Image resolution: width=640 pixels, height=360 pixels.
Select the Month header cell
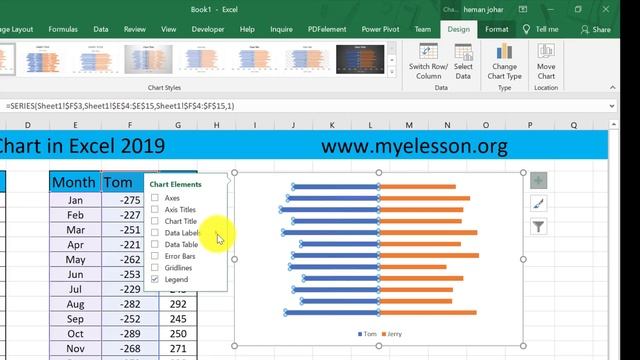(x=75, y=182)
